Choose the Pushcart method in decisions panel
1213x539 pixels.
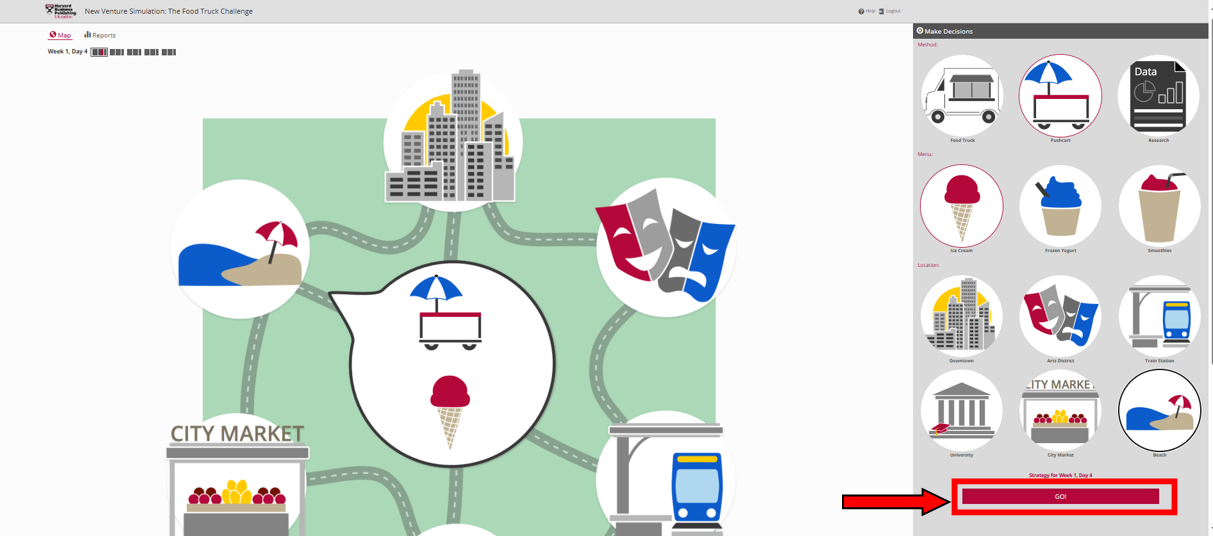[1060, 96]
